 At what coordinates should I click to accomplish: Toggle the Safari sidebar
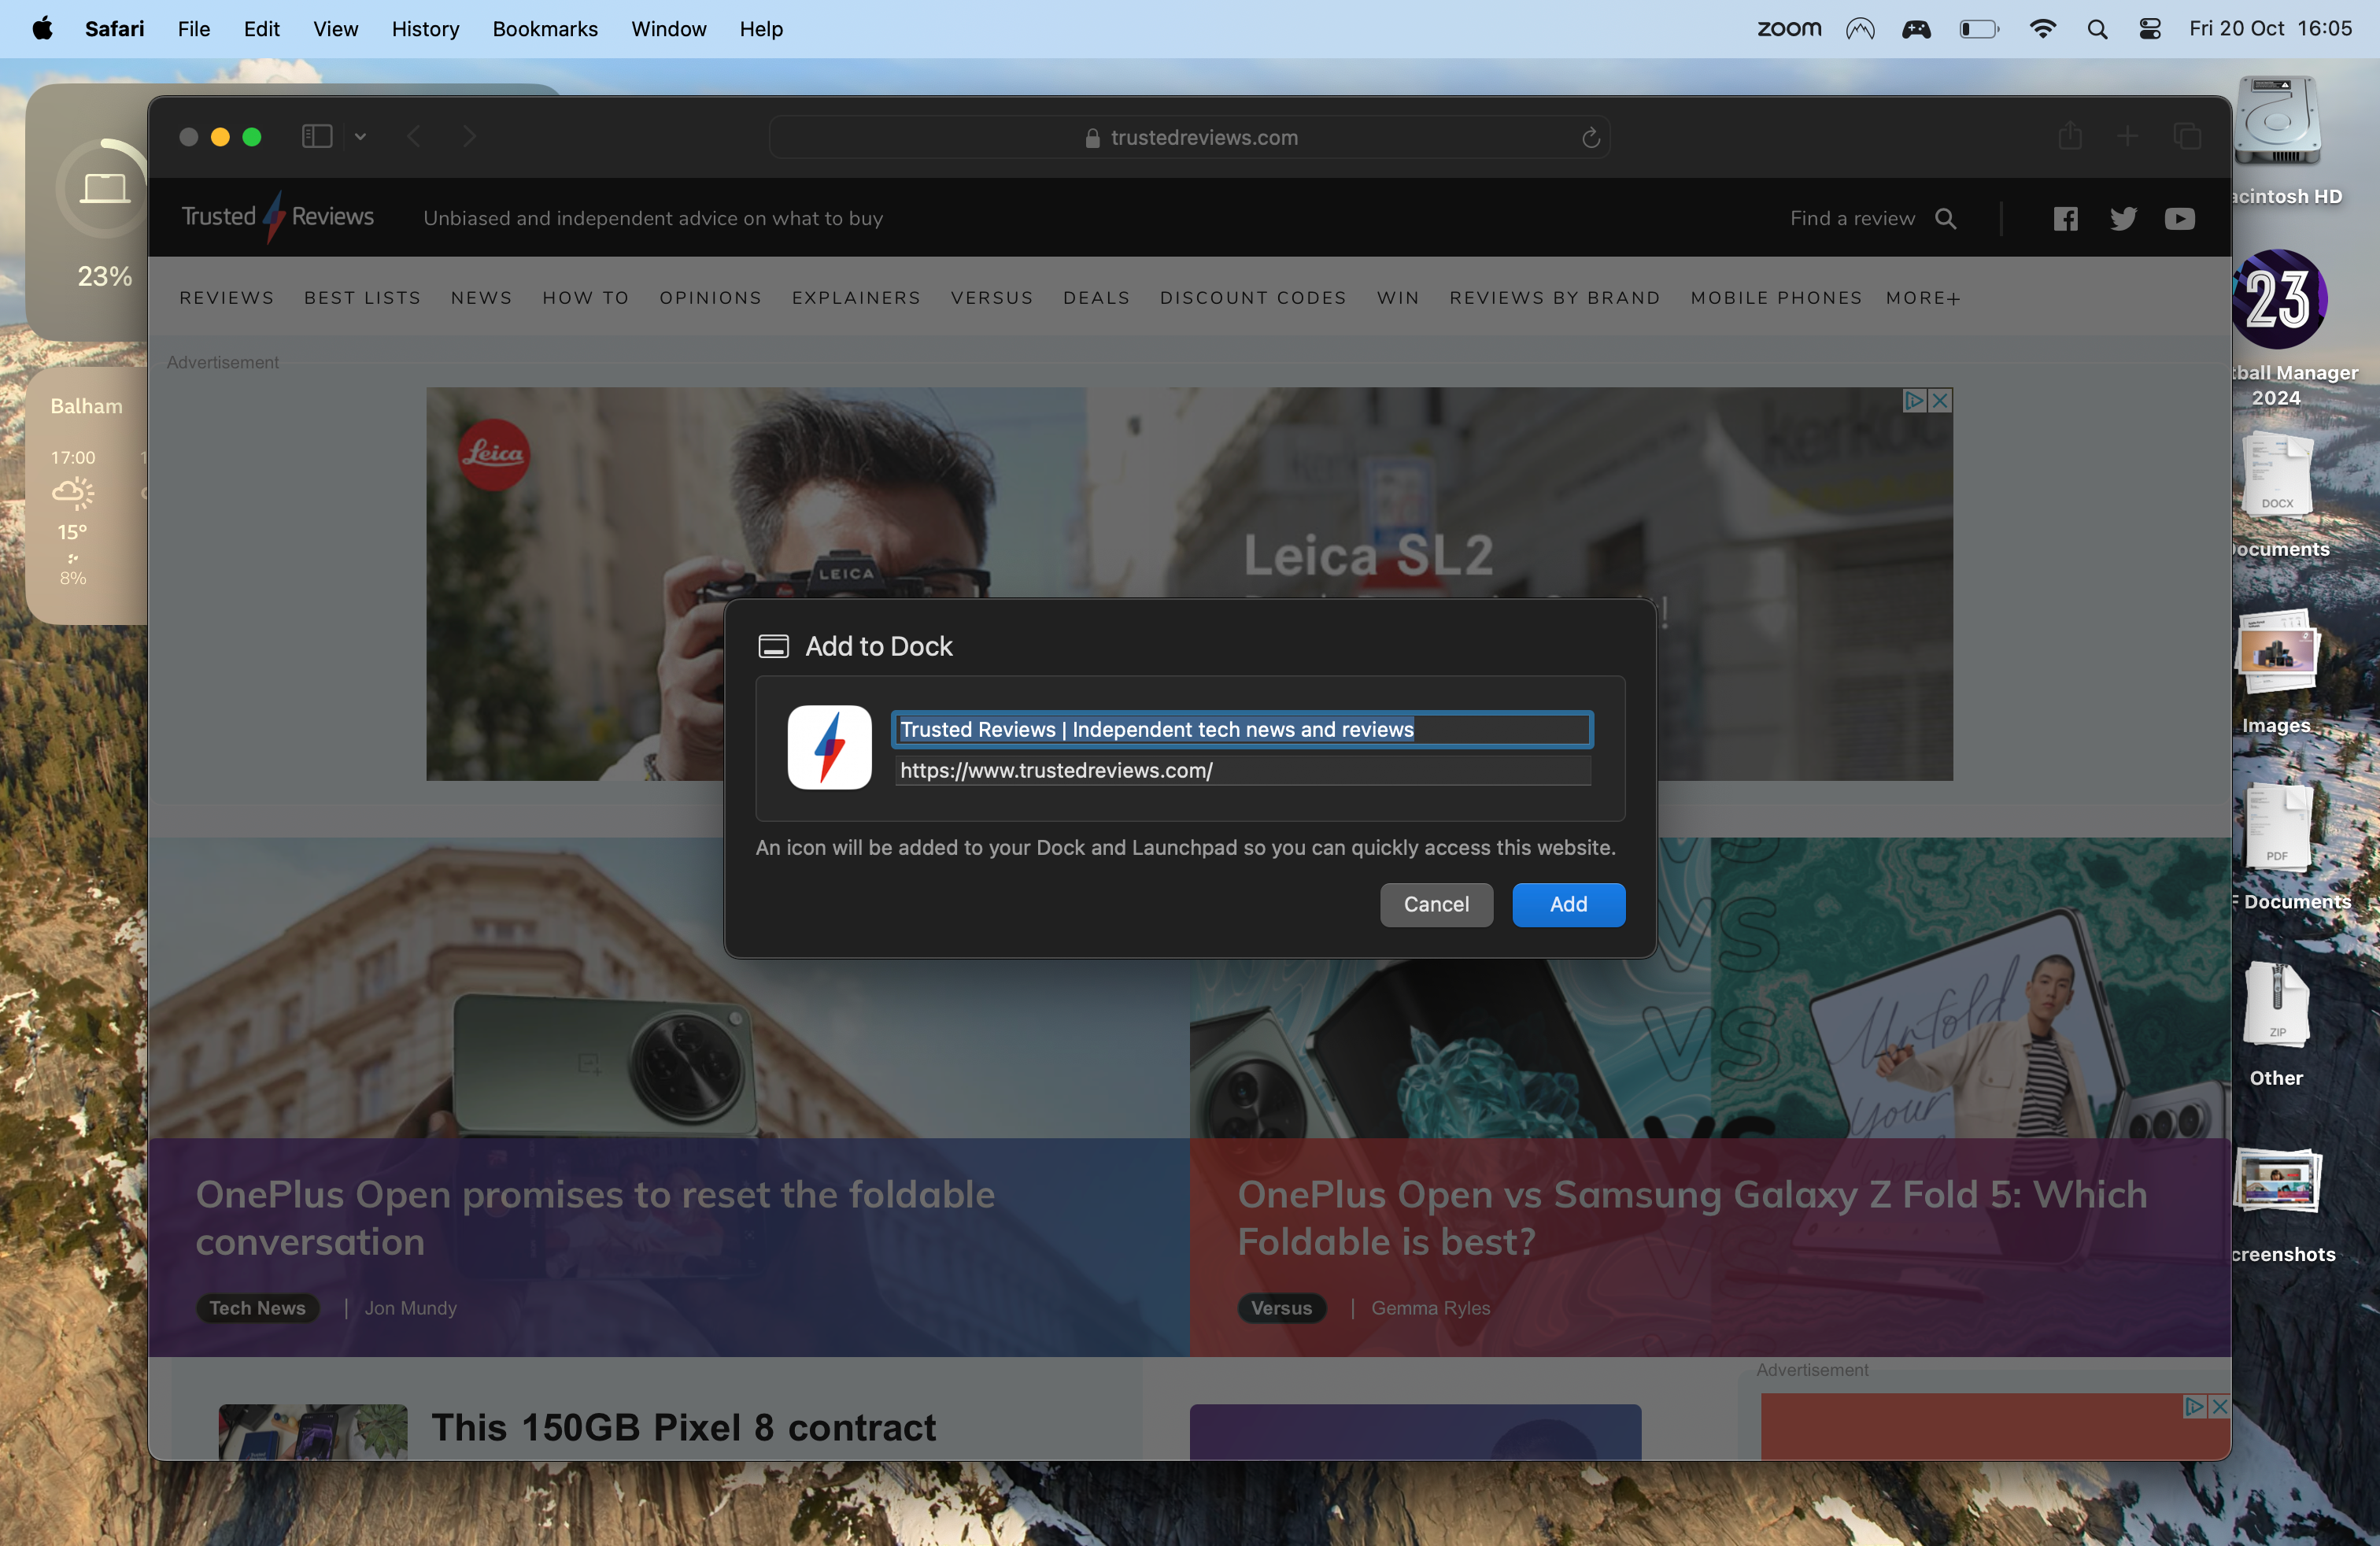pos(317,136)
